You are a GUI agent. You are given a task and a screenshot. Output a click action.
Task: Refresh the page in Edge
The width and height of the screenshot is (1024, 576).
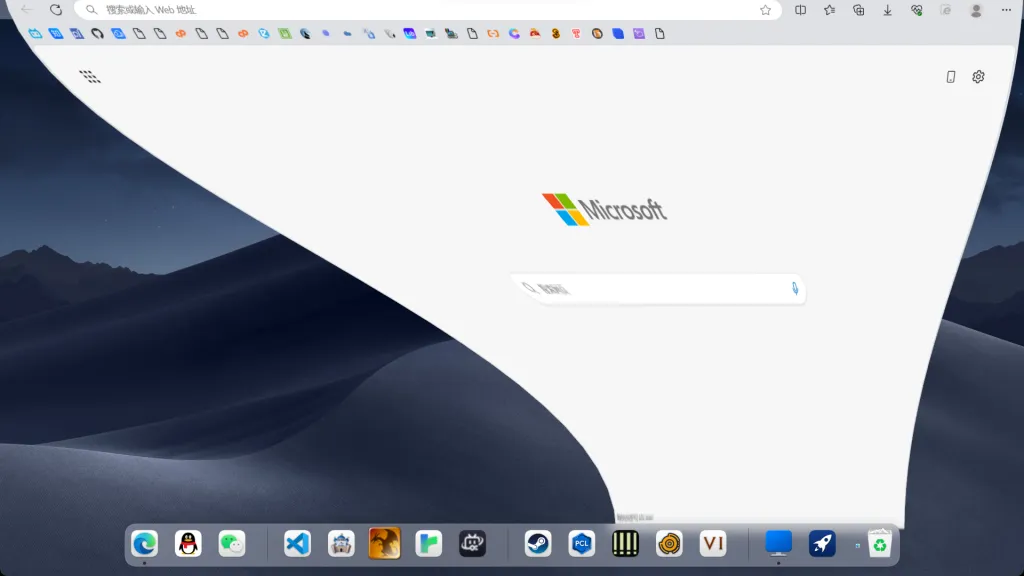tap(56, 10)
